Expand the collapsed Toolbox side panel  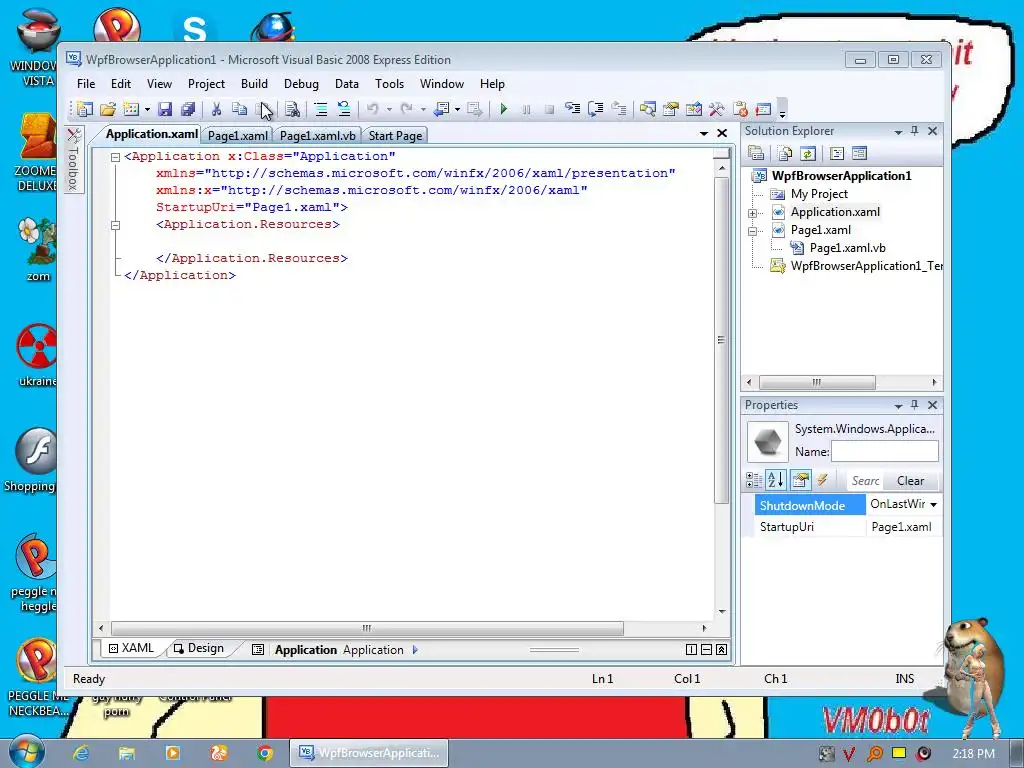point(74,159)
